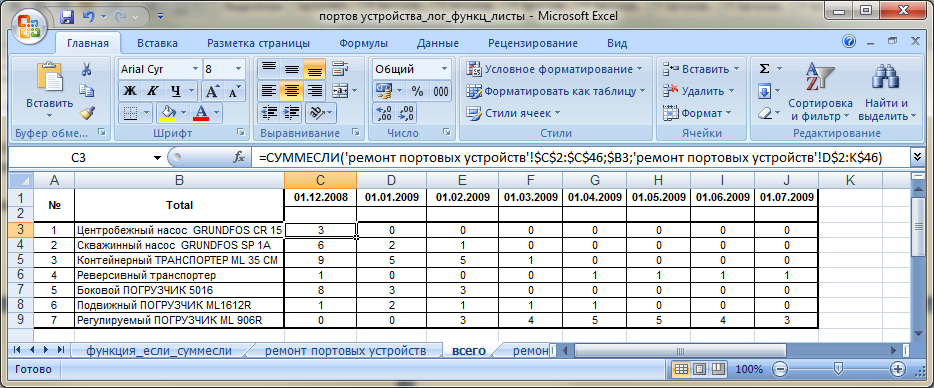Click the large Paste clipboard icon
934x388 pixels.
click(x=50, y=77)
